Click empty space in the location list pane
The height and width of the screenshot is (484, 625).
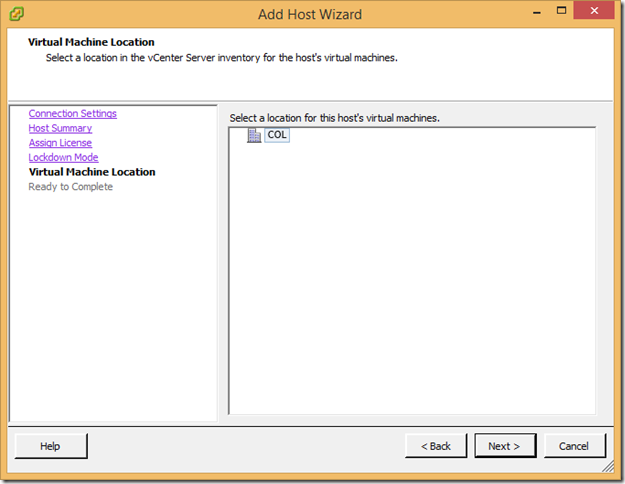click(x=410, y=280)
